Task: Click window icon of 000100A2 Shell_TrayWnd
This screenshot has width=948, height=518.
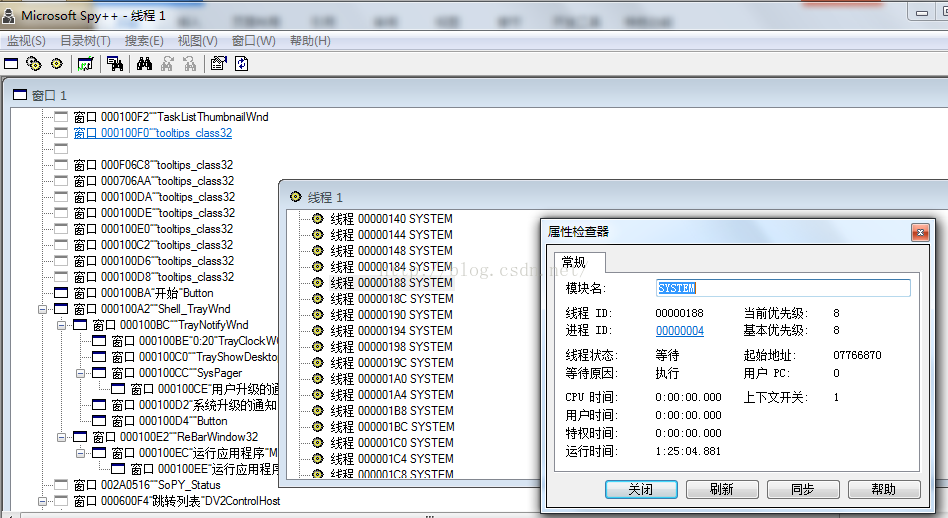Action: click(61, 309)
